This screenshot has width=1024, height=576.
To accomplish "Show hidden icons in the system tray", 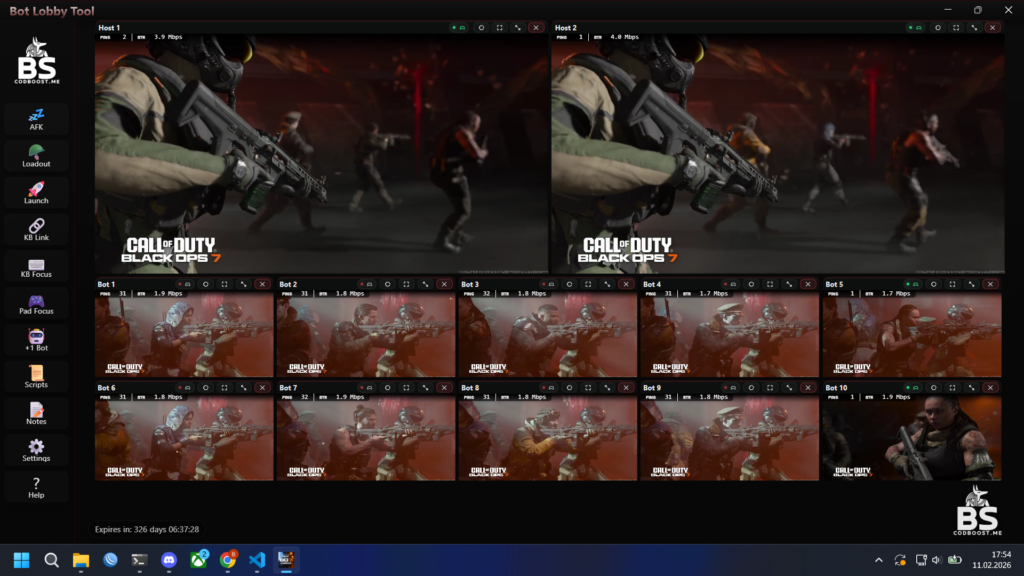I will (x=879, y=560).
